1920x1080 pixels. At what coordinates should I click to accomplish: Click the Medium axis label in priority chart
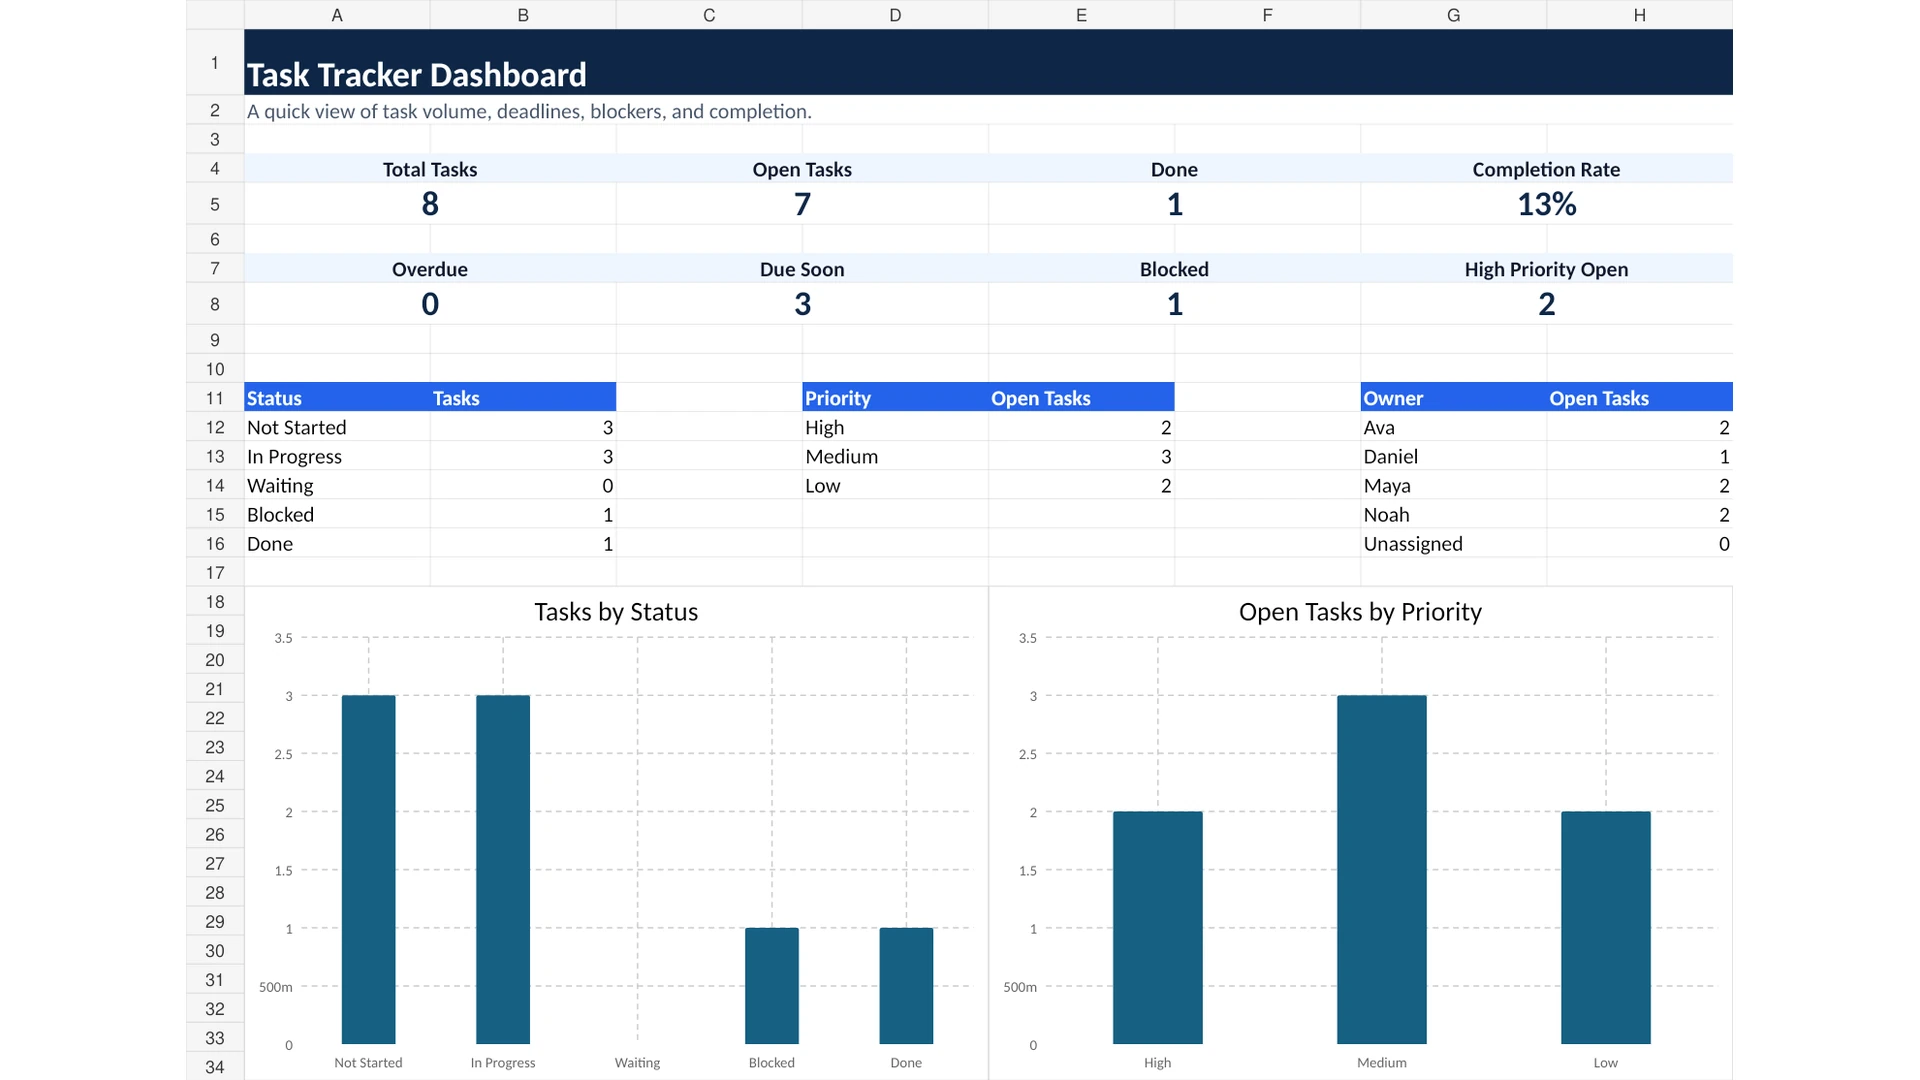(x=1382, y=1062)
